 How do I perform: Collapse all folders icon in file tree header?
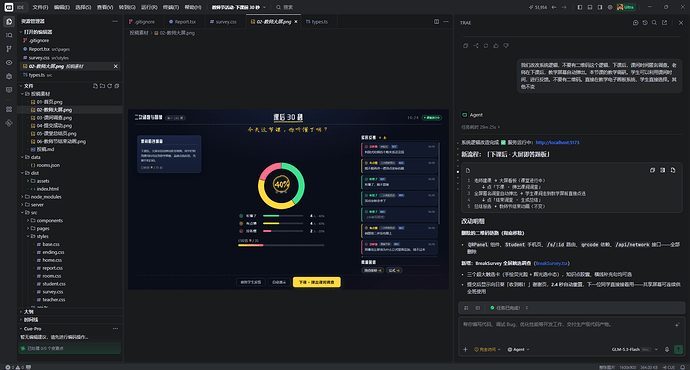click(117, 86)
